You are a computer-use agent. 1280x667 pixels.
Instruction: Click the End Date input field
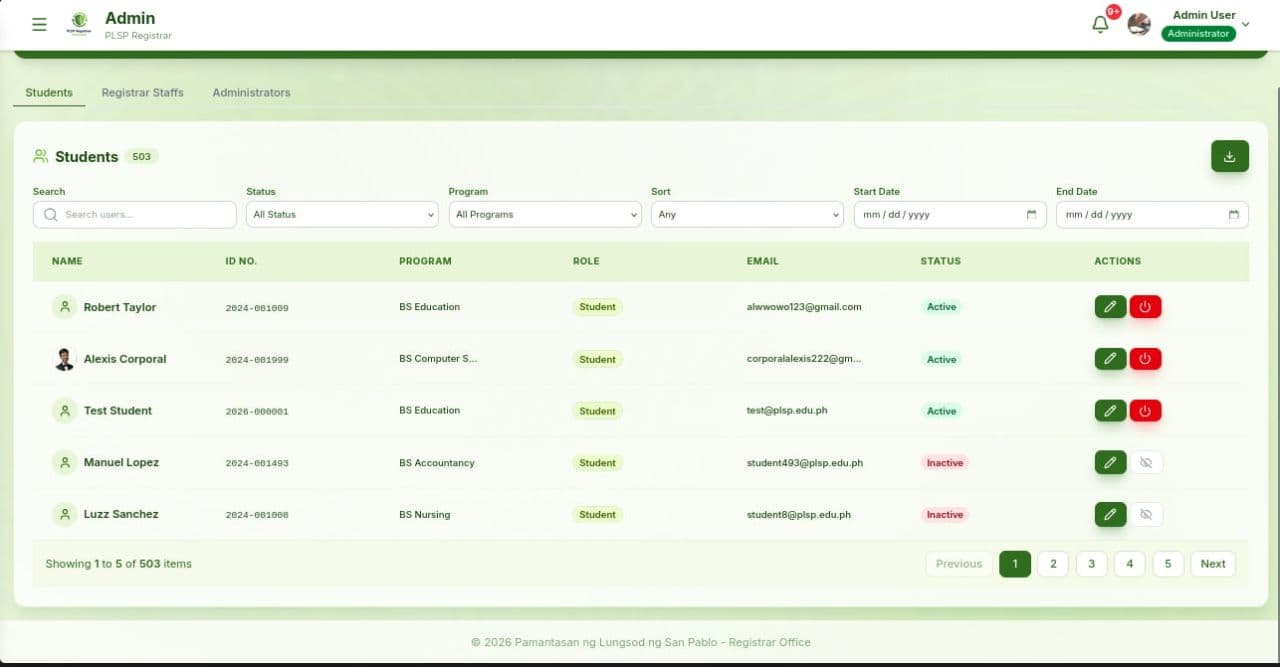pos(1152,214)
